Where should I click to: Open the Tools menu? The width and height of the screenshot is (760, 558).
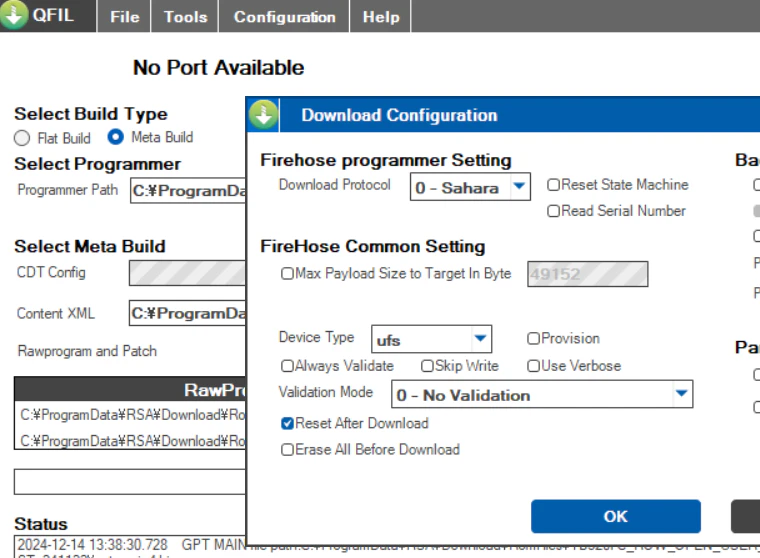(185, 17)
